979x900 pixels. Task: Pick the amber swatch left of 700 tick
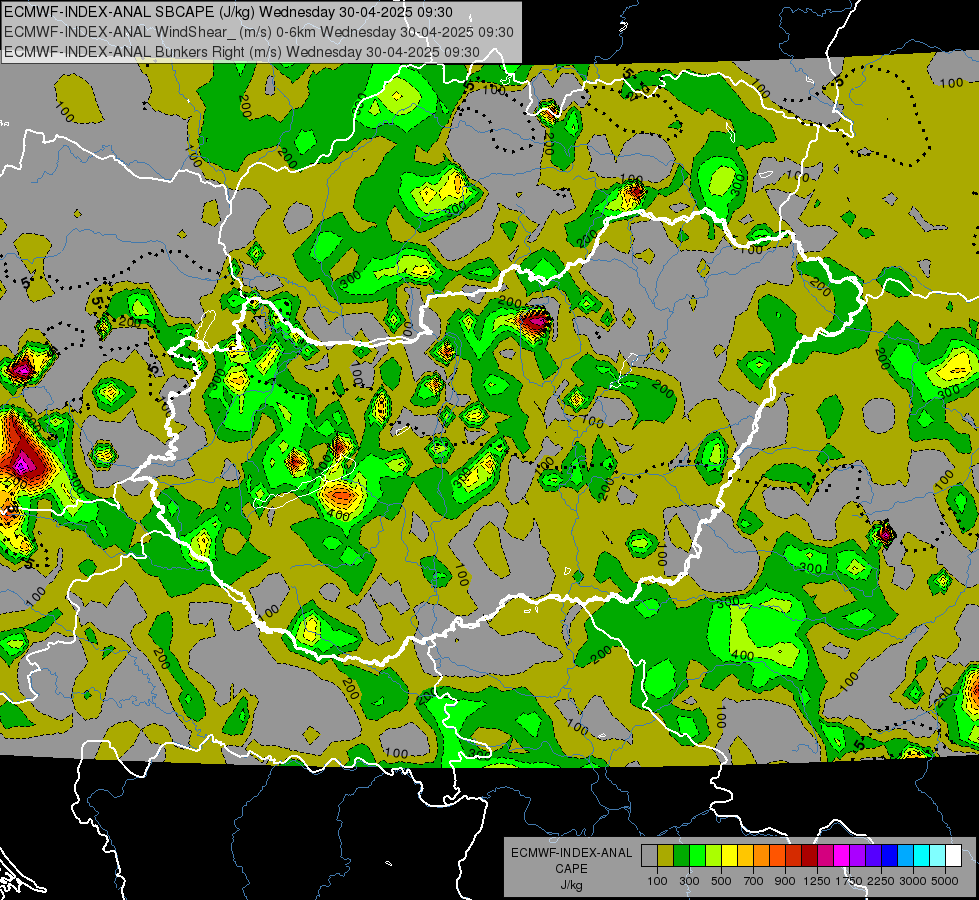(745, 855)
